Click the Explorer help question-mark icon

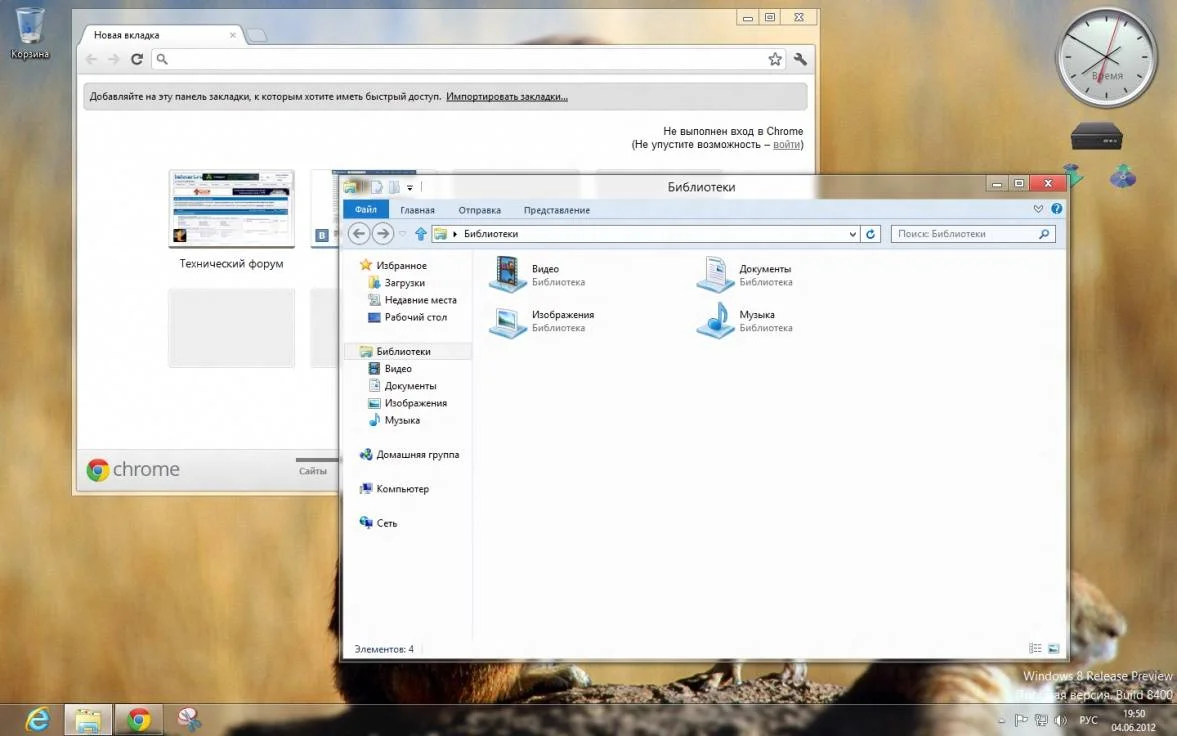click(1056, 209)
